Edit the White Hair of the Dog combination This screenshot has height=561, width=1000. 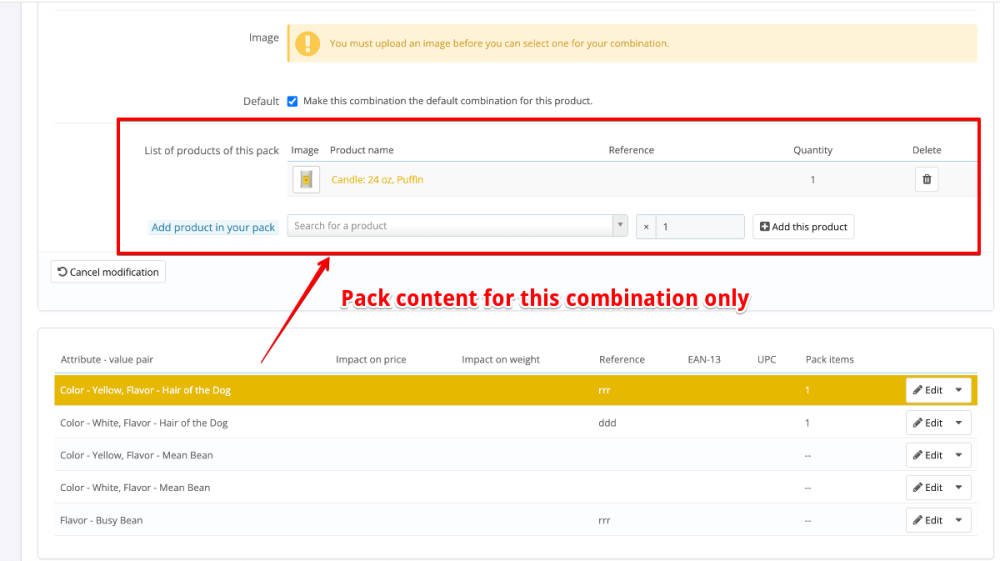pyautogui.click(x=928, y=423)
